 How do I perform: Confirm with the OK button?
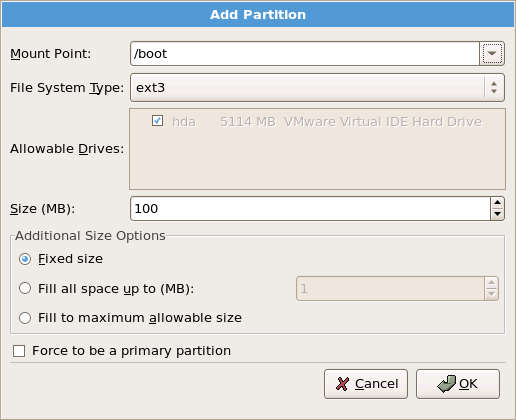(458, 384)
